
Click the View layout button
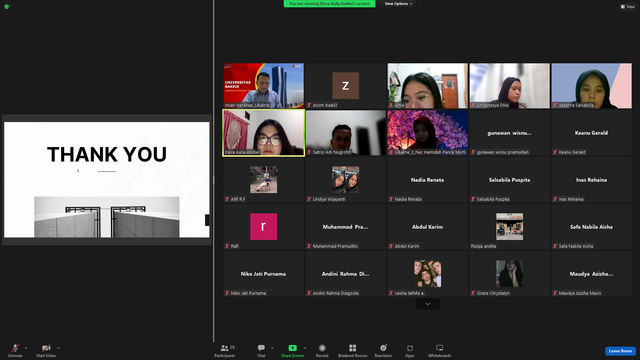click(x=628, y=7)
